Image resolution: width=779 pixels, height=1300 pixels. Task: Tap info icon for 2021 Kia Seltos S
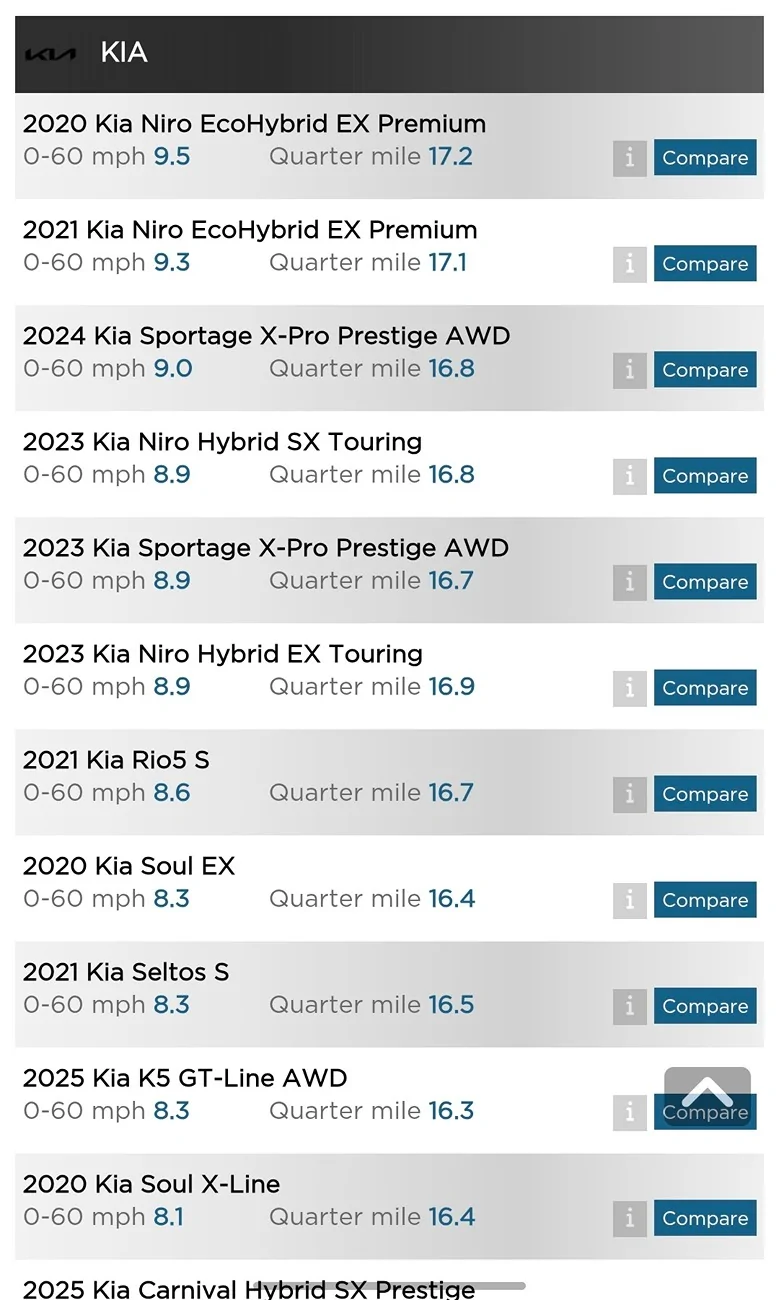(629, 1006)
